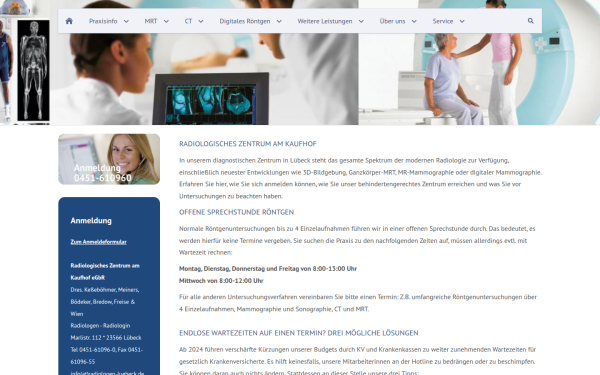Click the MRI scanner patient header image
Image resolution: width=600 pixels, height=375 pixels.
click(479, 62)
